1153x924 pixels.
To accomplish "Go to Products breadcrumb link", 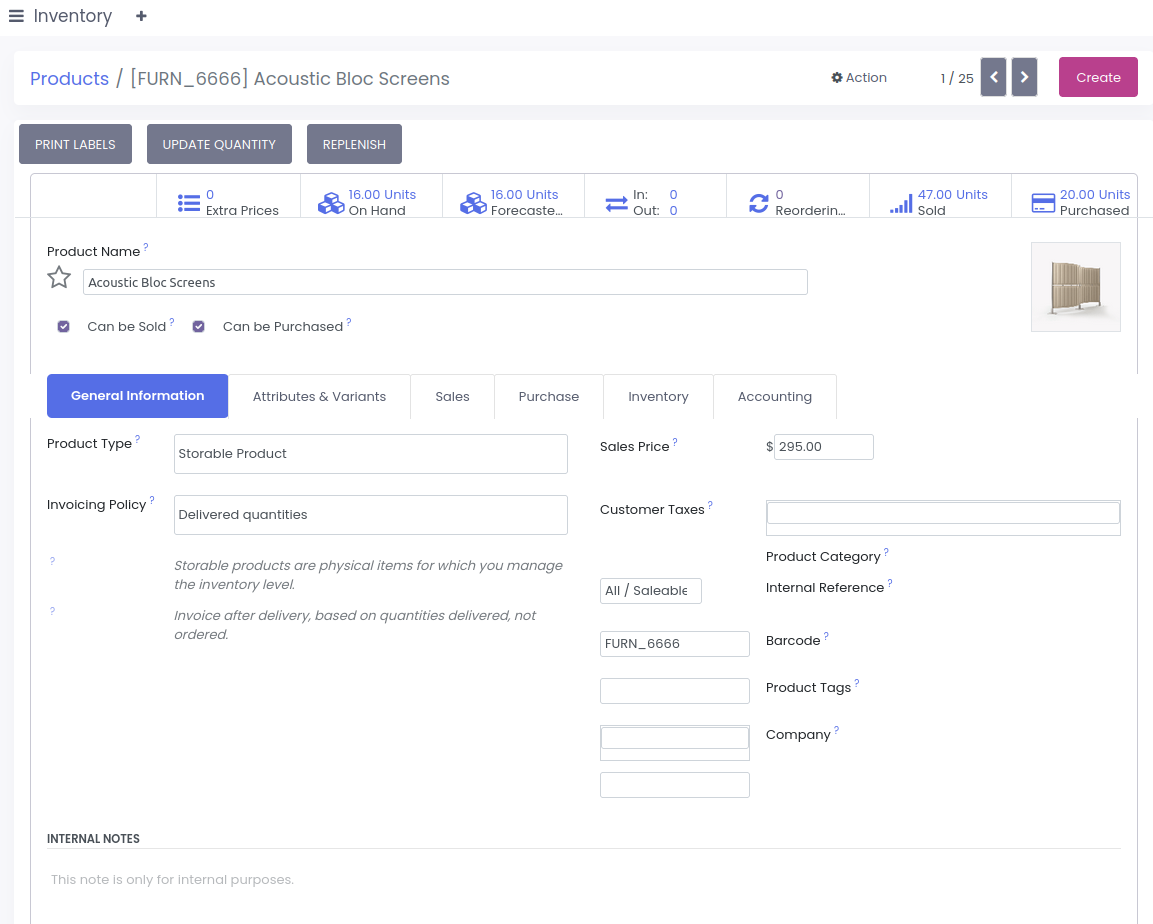I will [69, 79].
